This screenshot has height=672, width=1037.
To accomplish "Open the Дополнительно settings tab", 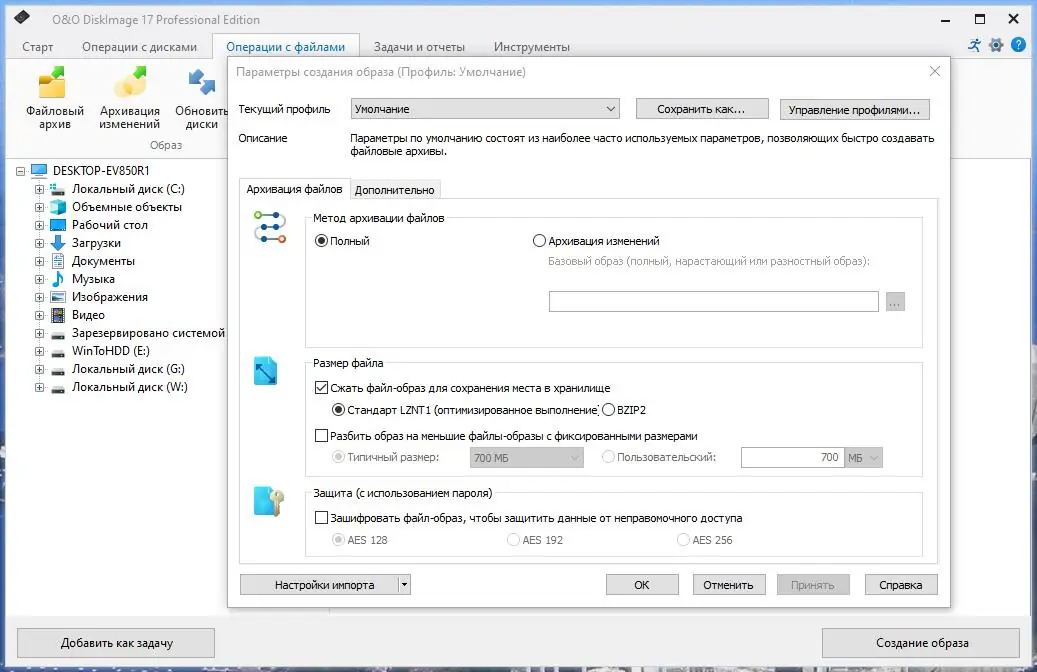I will [395, 190].
